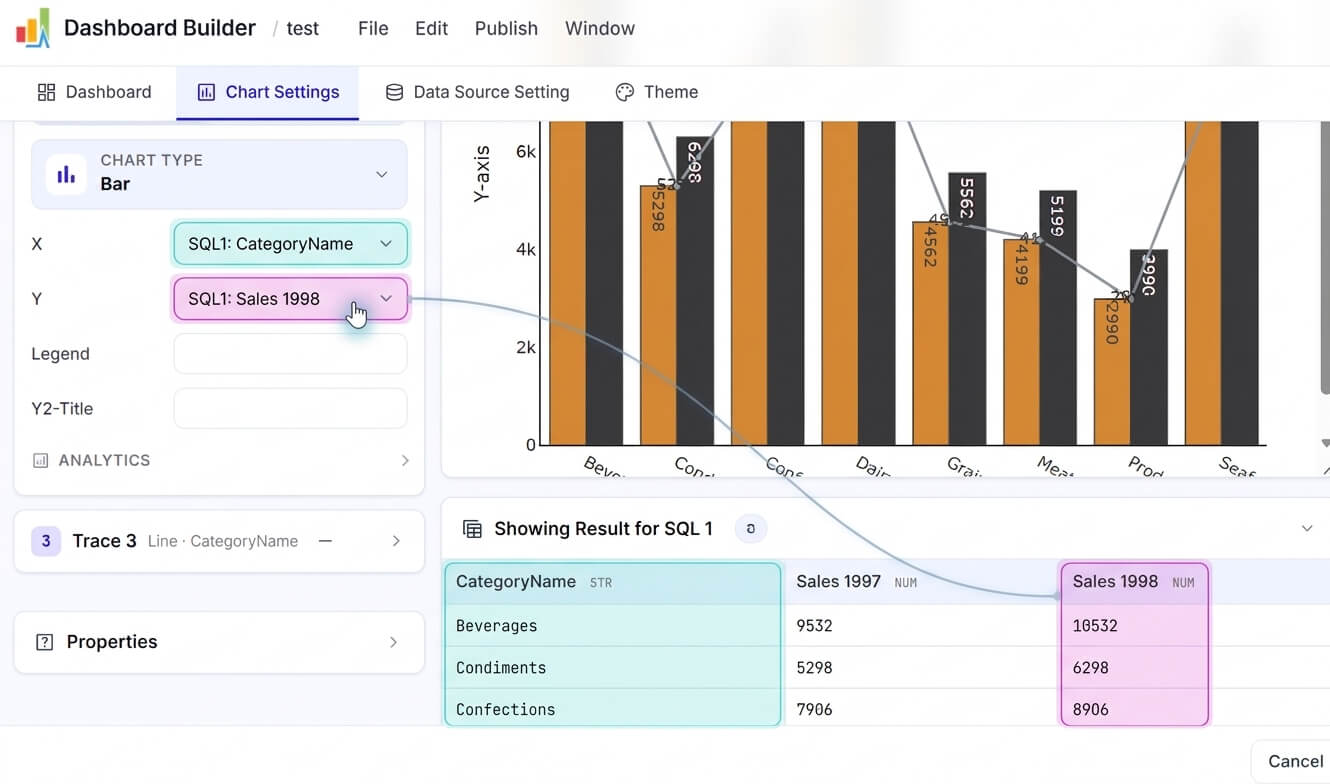Screen dimensions: 1330x784
Task: Open X axis SQL1: CategoryName dropdown
Action: [x=290, y=244]
